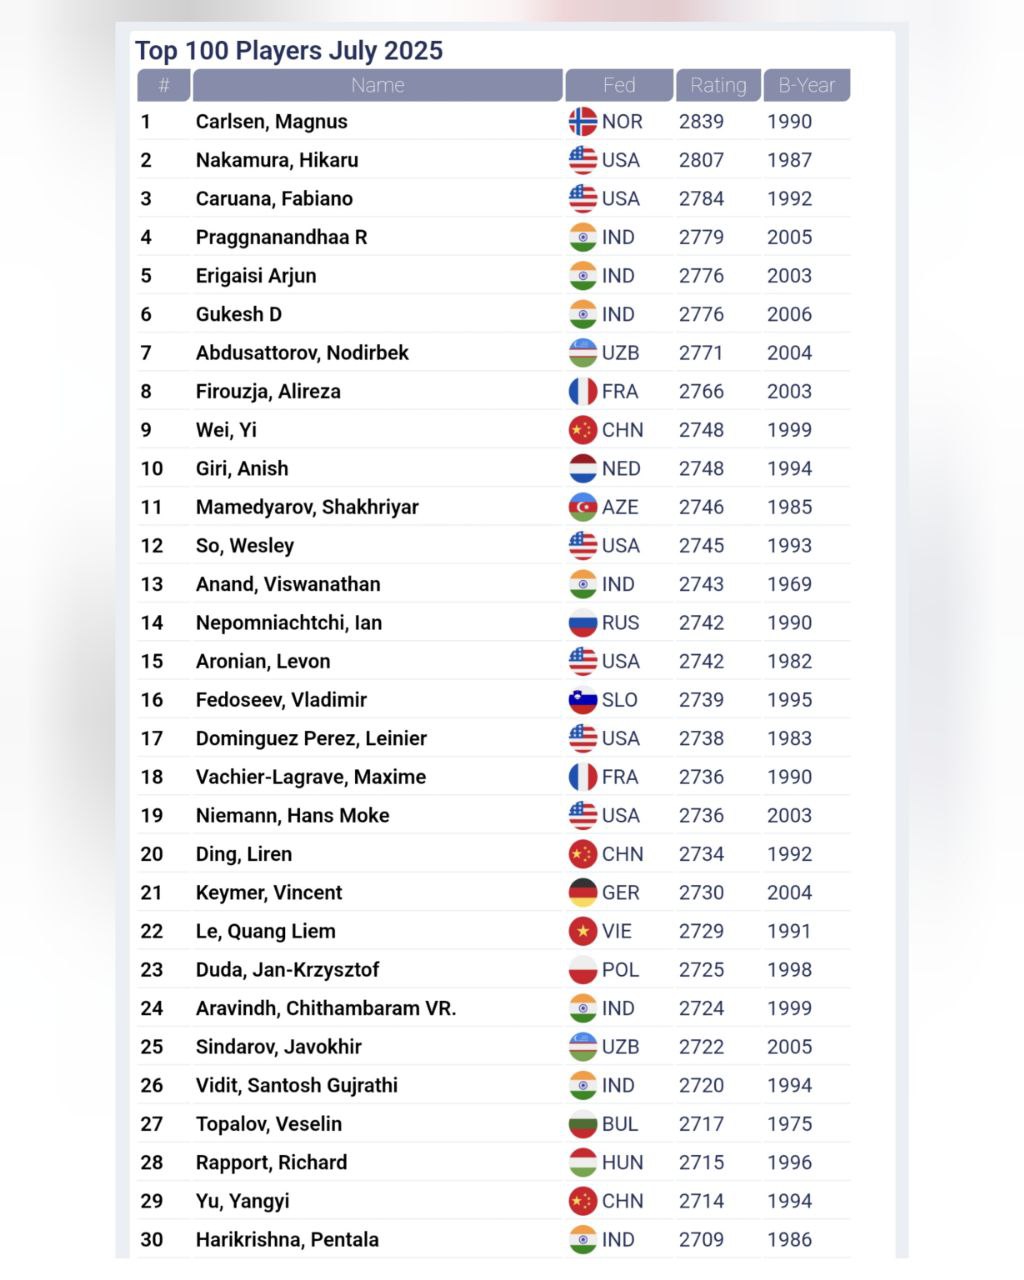Click the Slovenia flag beside Fedoseev

point(583,700)
